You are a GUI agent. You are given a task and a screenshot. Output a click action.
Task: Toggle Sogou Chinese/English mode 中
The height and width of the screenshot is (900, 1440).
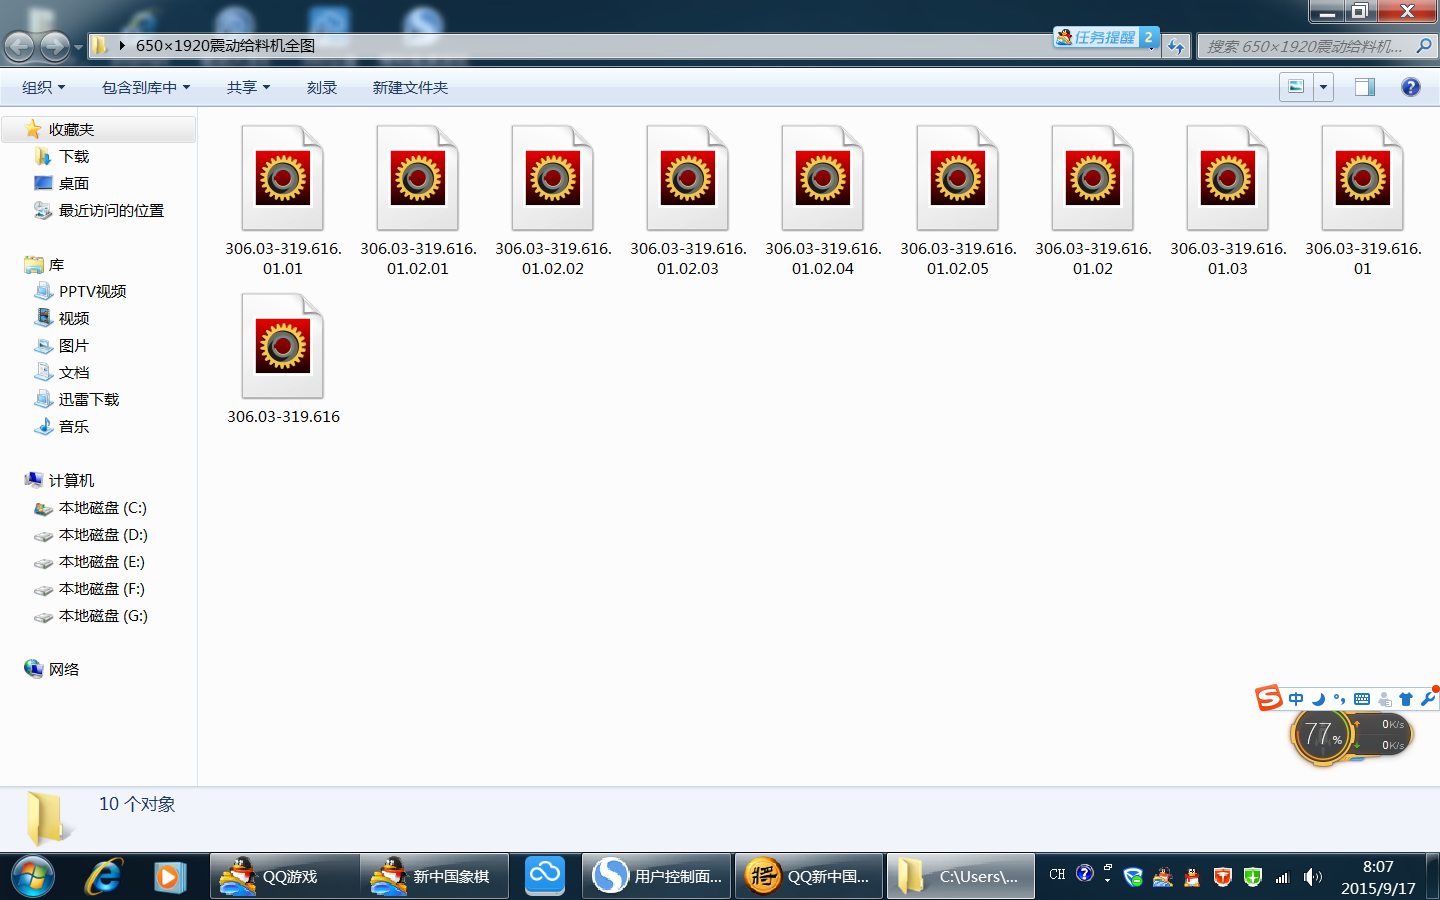1296,699
